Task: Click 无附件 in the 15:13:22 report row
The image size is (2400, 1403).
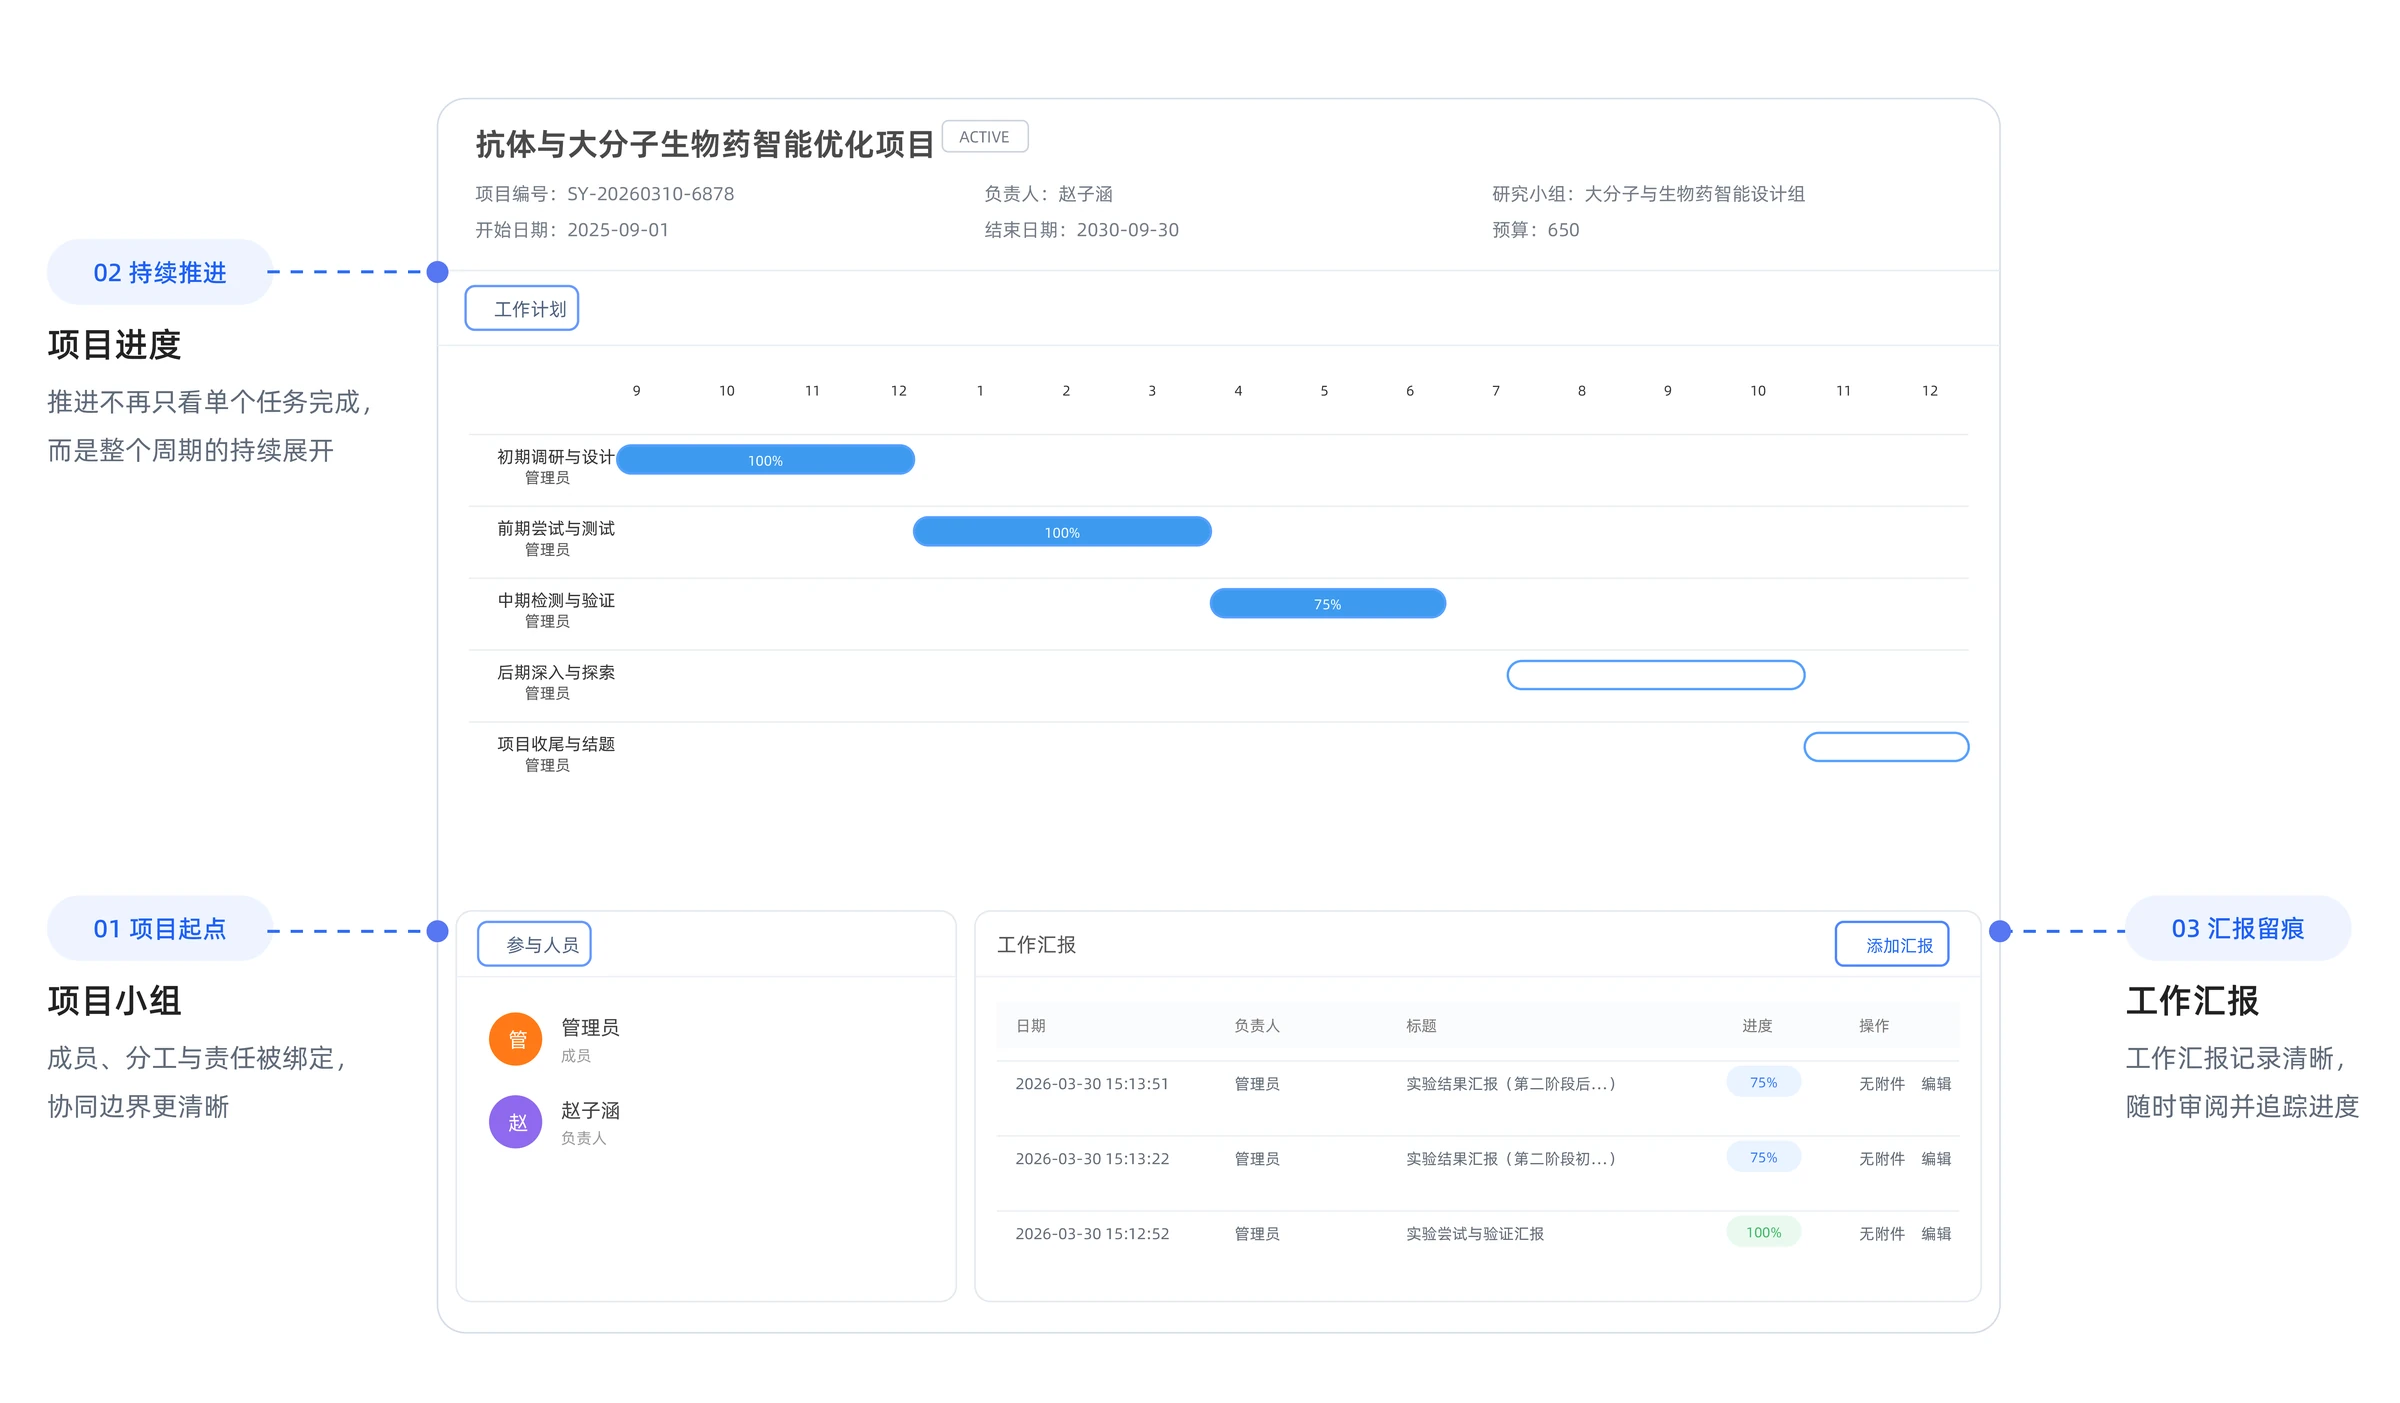Action: pyautogui.click(x=1882, y=1159)
